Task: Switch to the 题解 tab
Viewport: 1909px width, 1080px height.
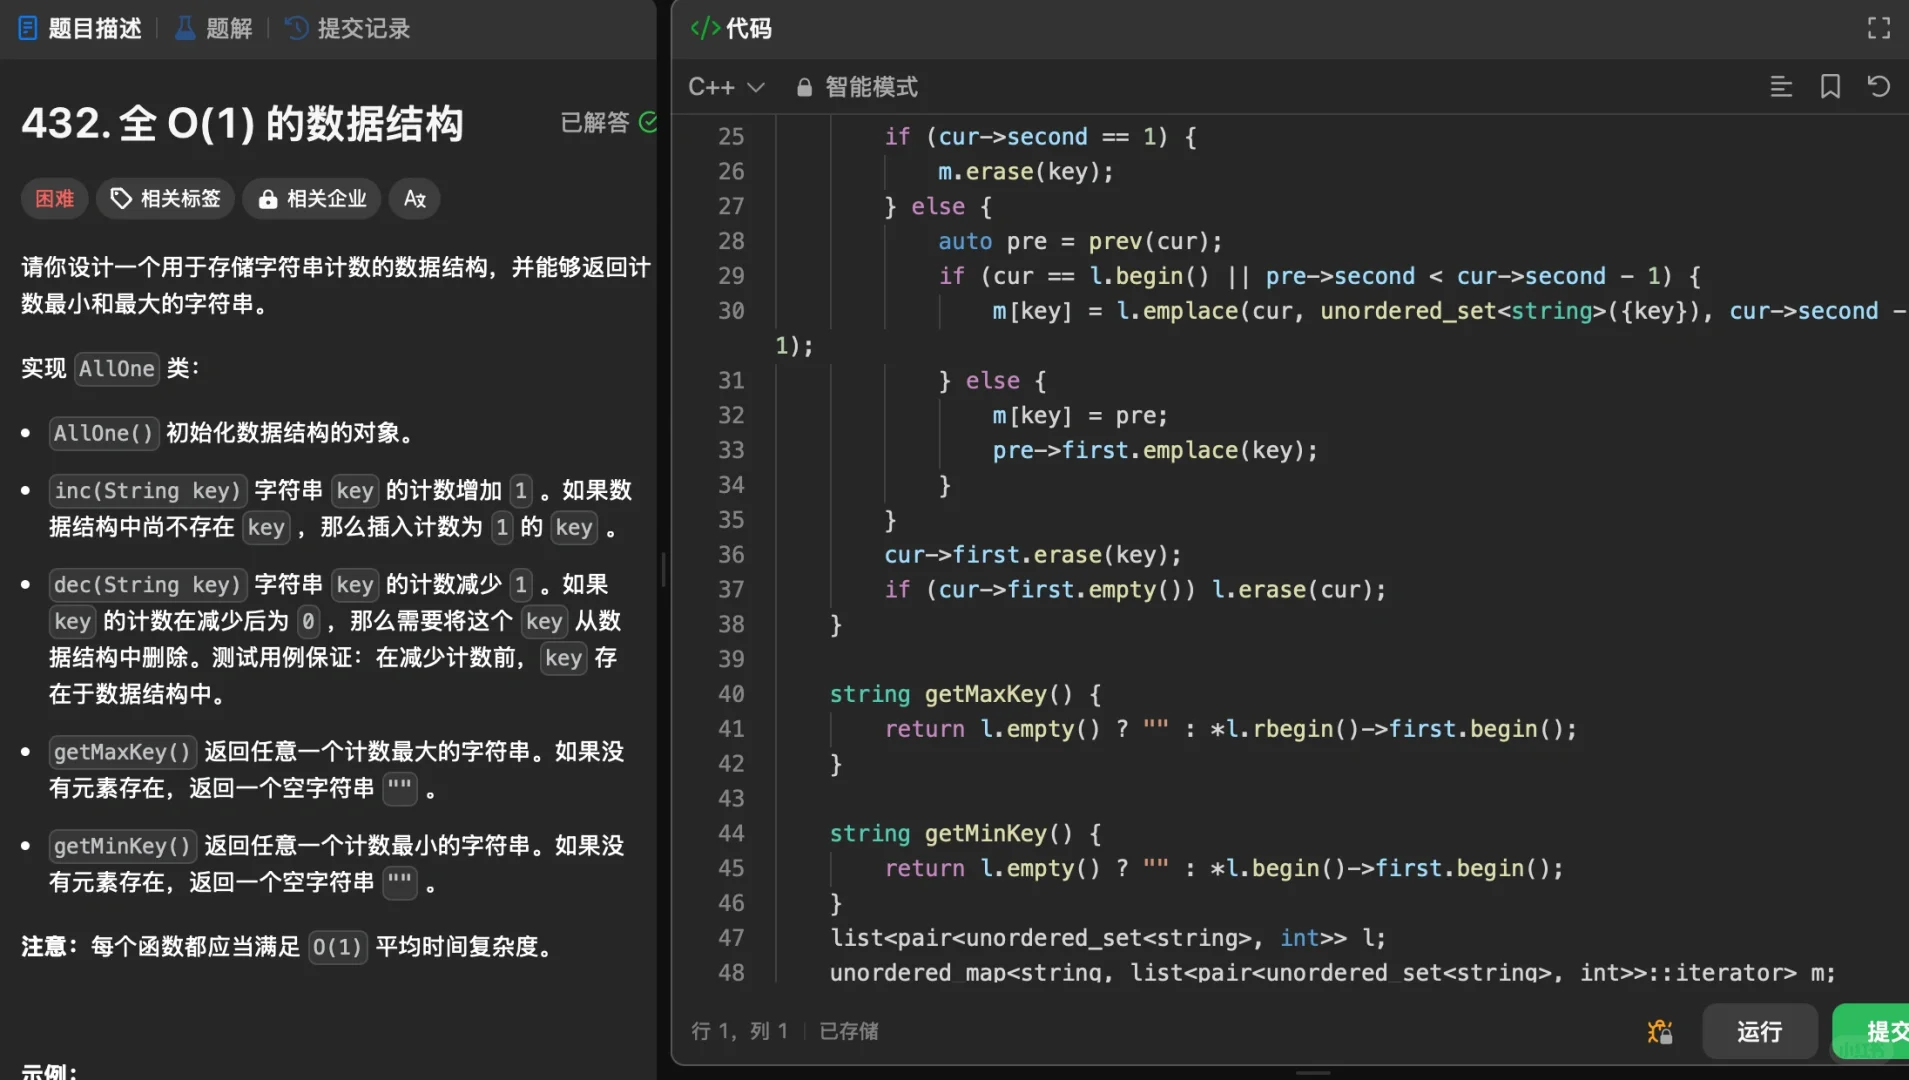Action: (214, 28)
